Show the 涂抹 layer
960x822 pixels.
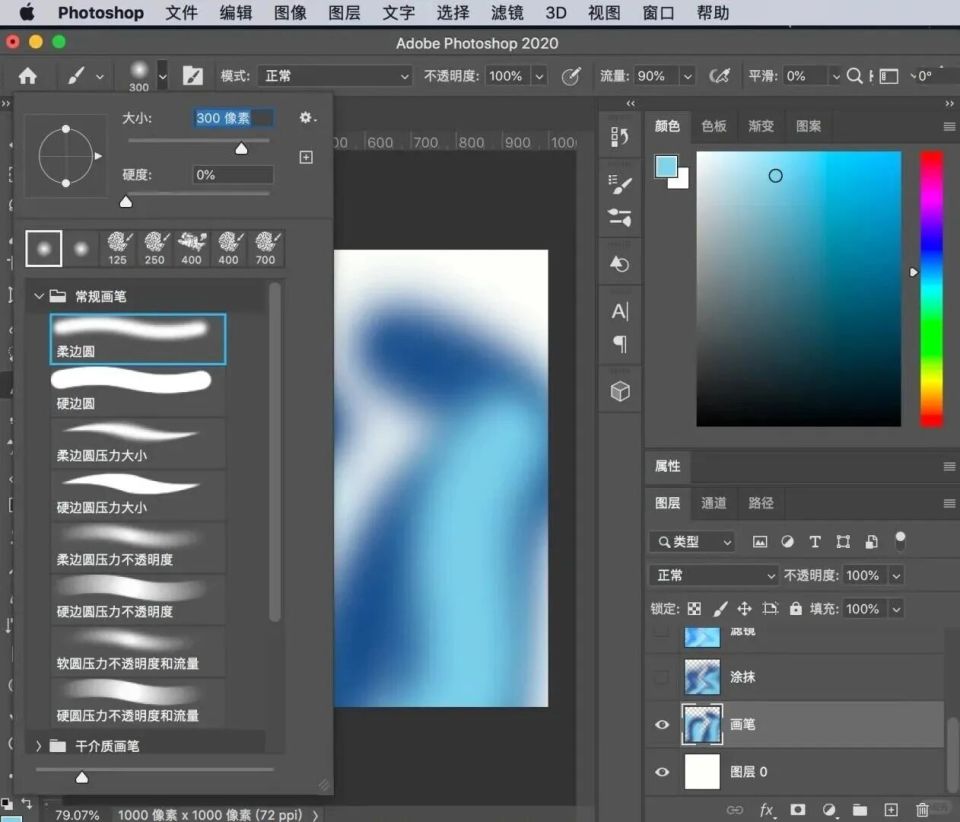coord(661,677)
